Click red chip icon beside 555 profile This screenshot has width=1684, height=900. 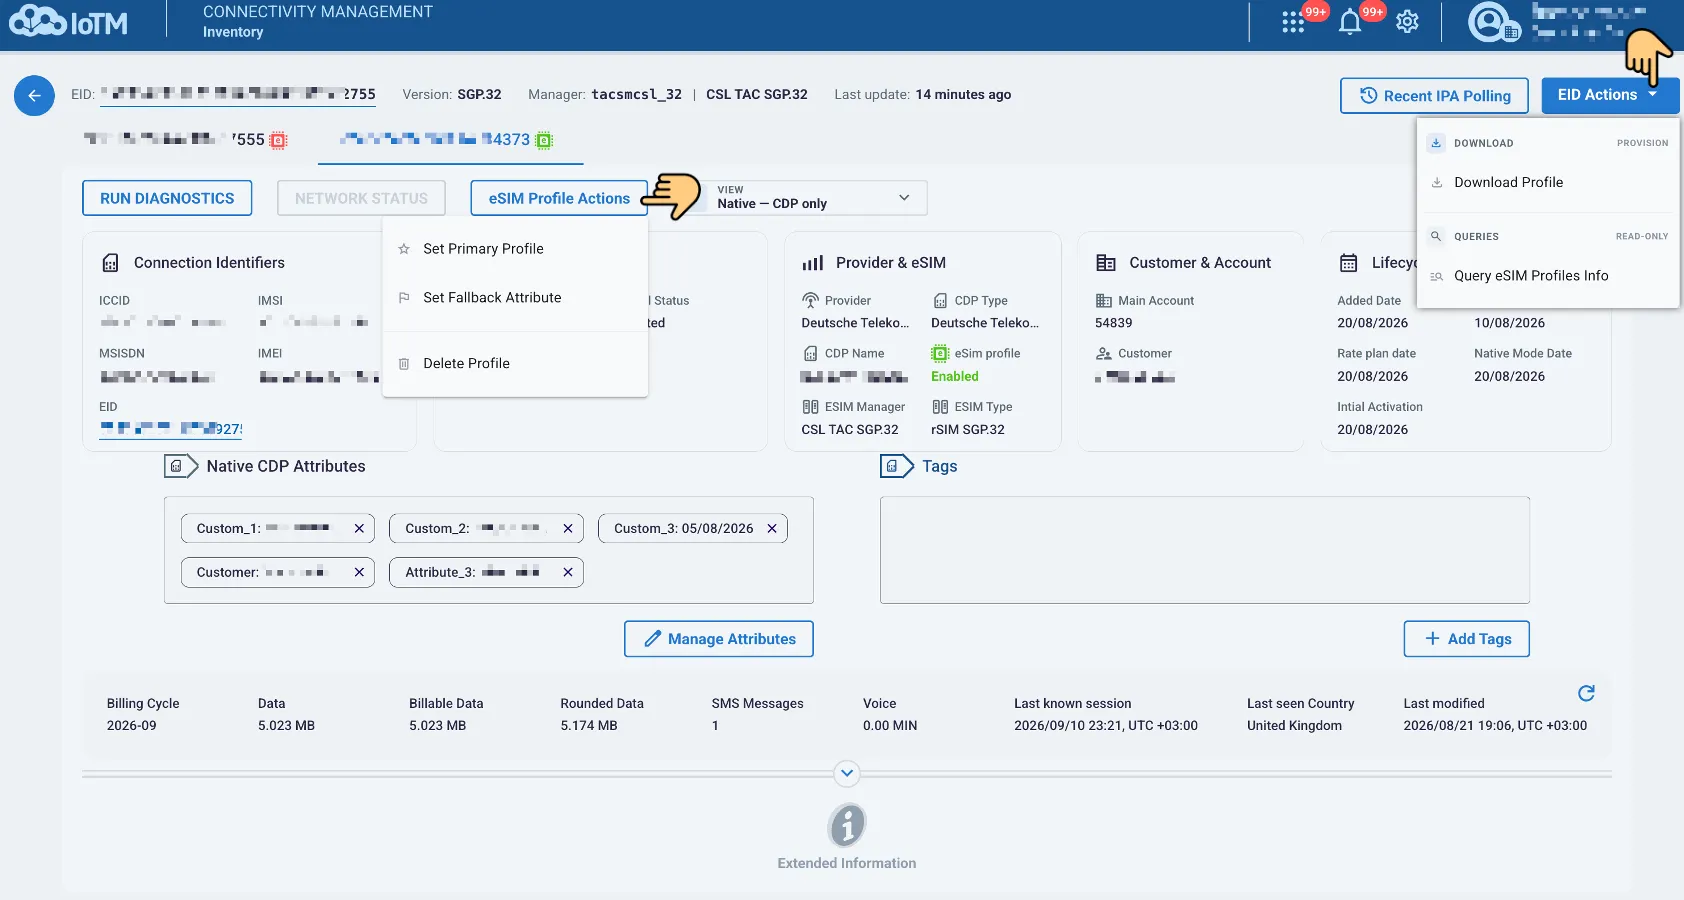click(x=279, y=140)
